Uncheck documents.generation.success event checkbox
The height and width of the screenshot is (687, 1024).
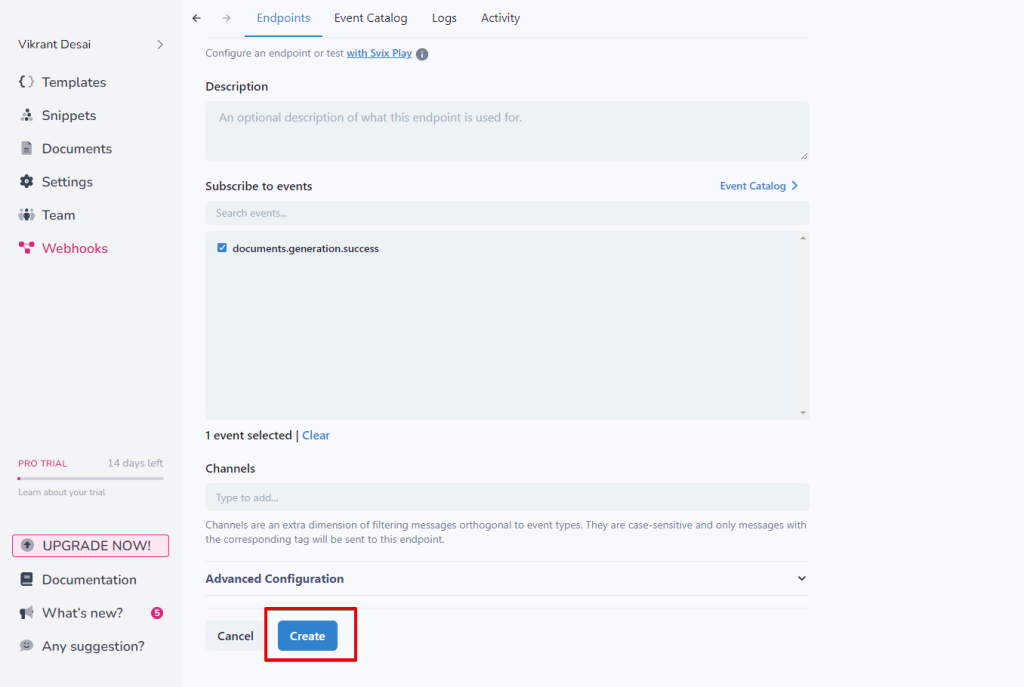[222, 248]
